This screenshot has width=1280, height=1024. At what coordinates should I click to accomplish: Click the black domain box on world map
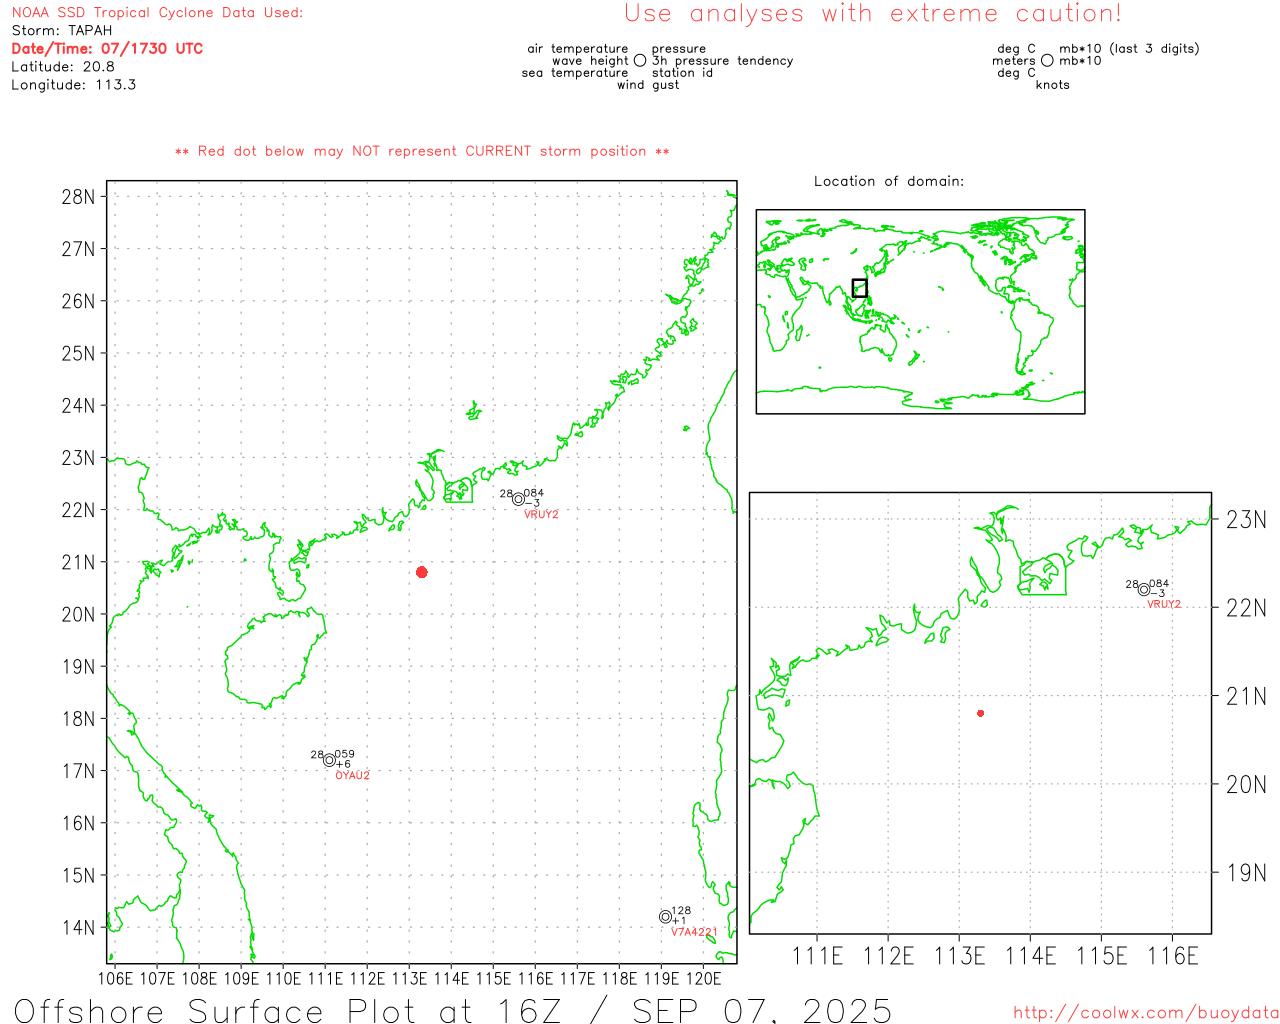click(x=859, y=288)
